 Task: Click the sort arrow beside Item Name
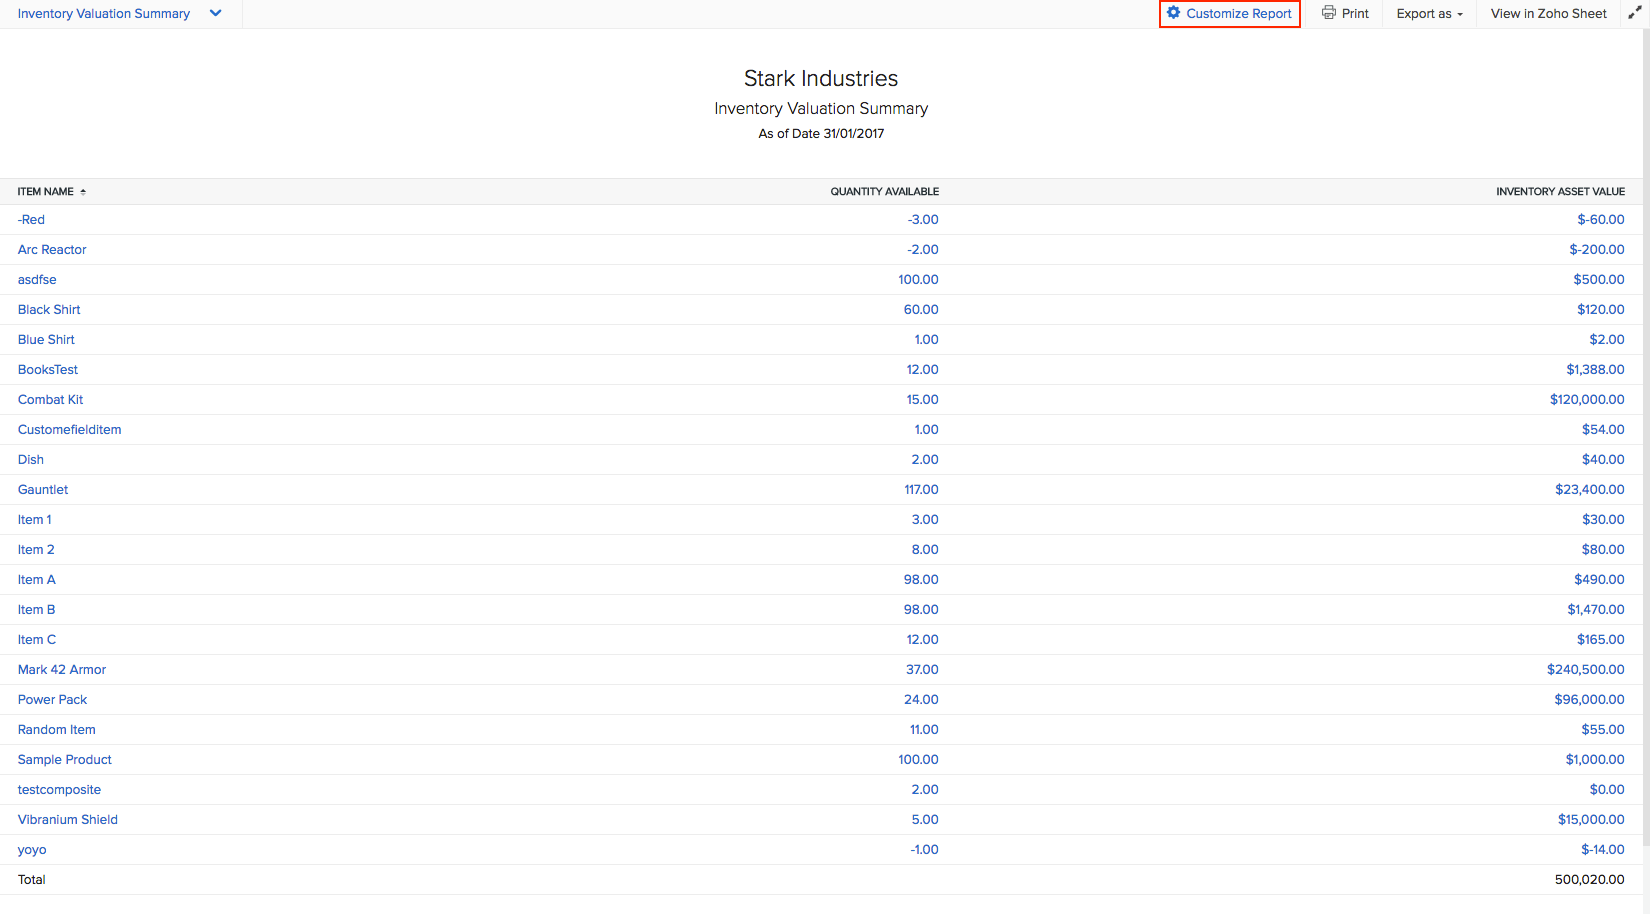point(83,191)
